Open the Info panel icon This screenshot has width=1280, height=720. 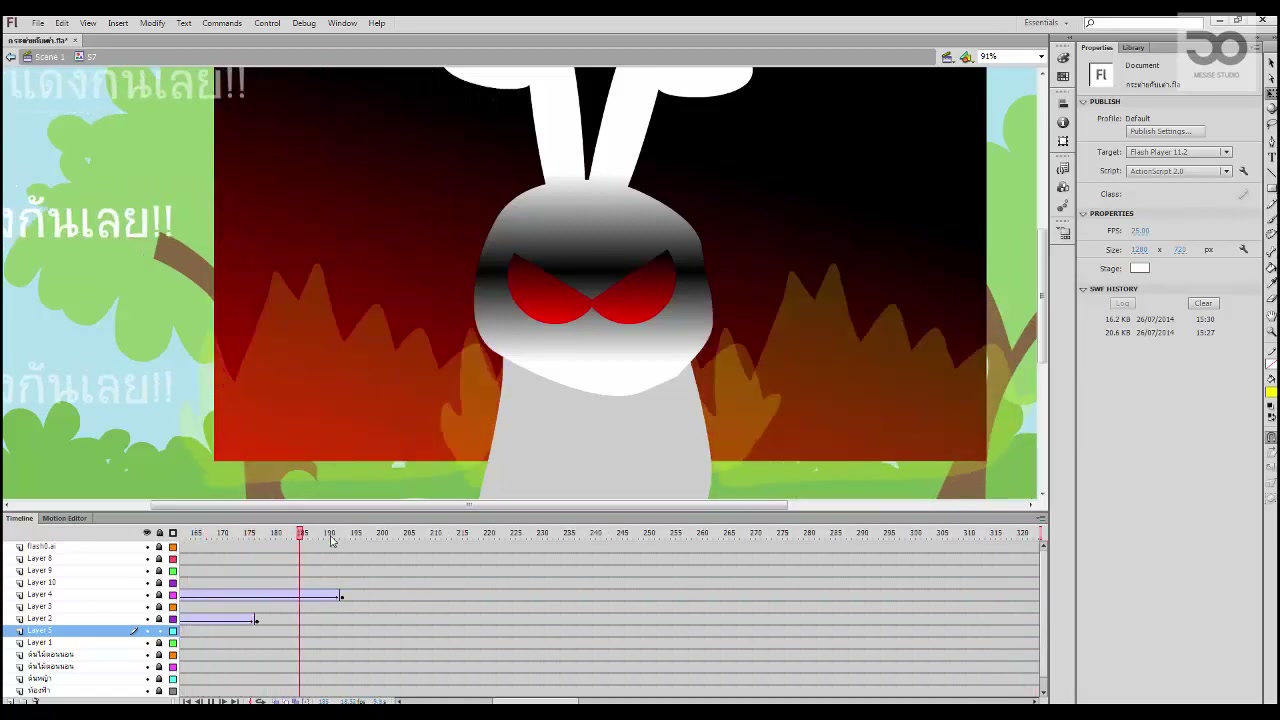[1063, 122]
